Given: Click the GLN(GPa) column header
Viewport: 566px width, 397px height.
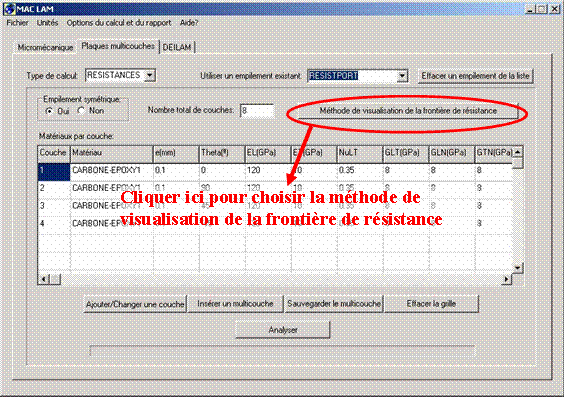Looking at the screenshot, I should pyautogui.click(x=452, y=153).
